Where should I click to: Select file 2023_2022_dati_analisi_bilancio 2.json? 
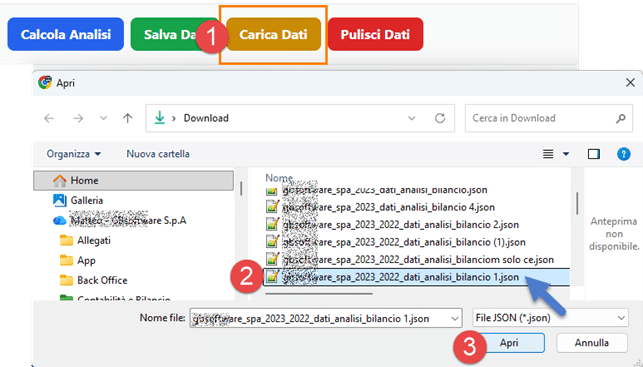[392, 225]
